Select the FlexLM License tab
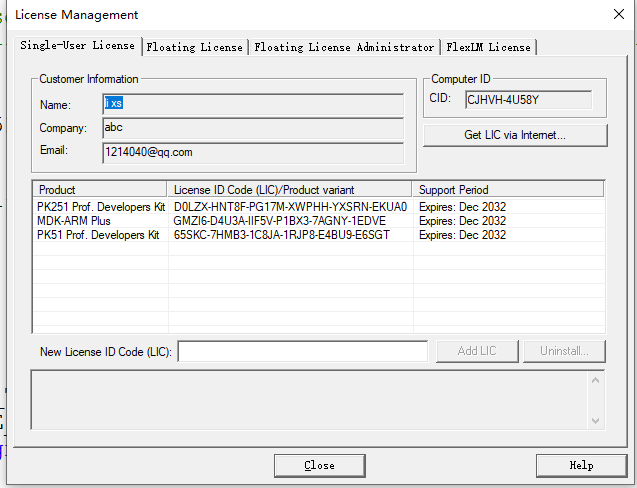The width and height of the screenshot is (637, 488). pyautogui.click(x=488, y=47)
